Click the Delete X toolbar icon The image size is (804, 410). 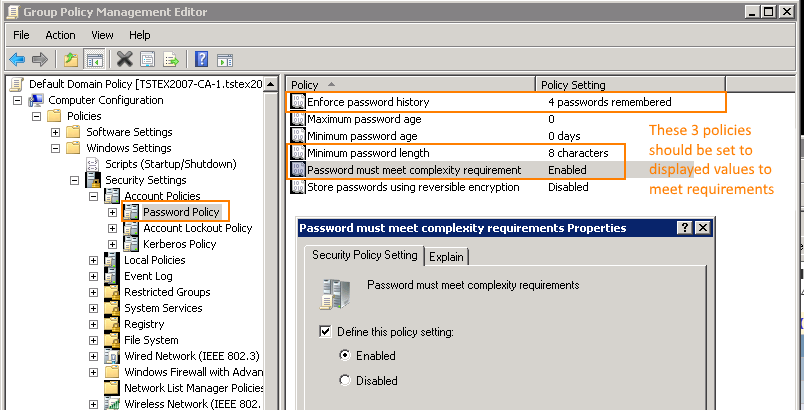pos(125,59)
